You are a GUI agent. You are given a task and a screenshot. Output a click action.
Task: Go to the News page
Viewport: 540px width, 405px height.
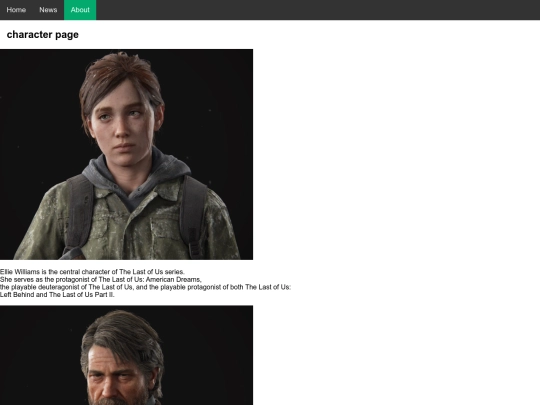48,10
